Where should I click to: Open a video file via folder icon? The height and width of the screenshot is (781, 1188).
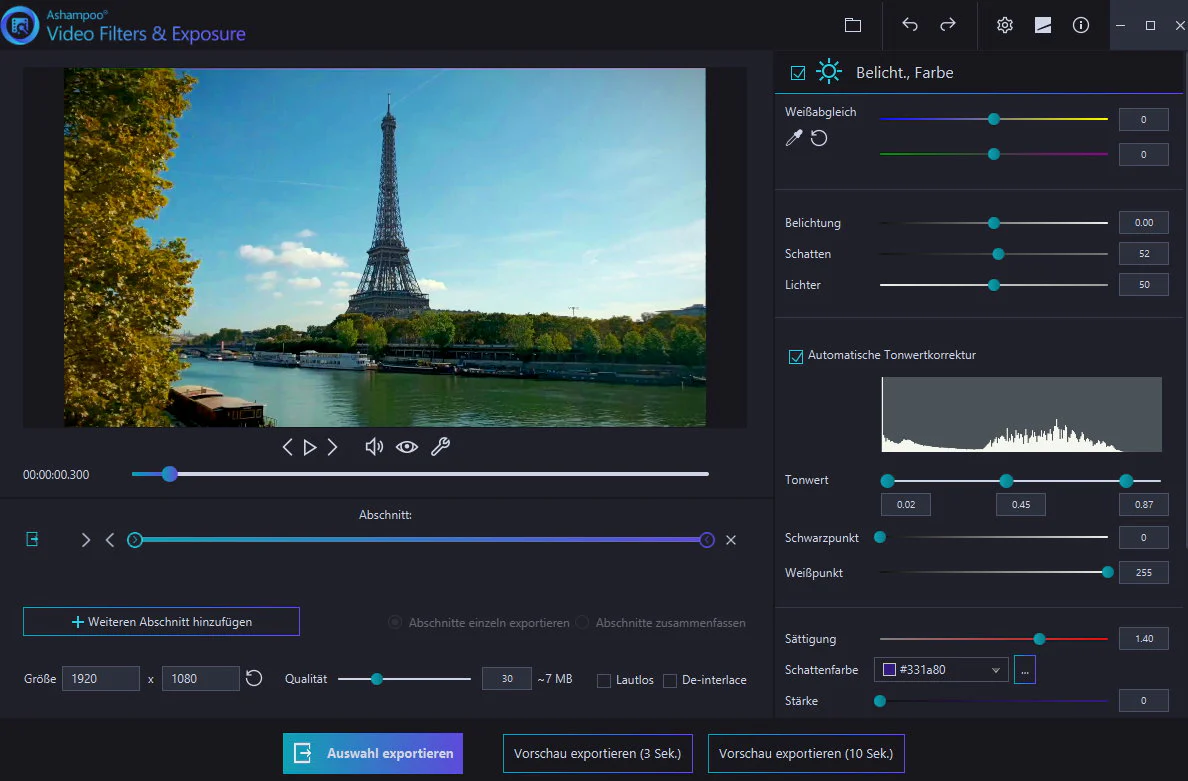pos(852,25)
